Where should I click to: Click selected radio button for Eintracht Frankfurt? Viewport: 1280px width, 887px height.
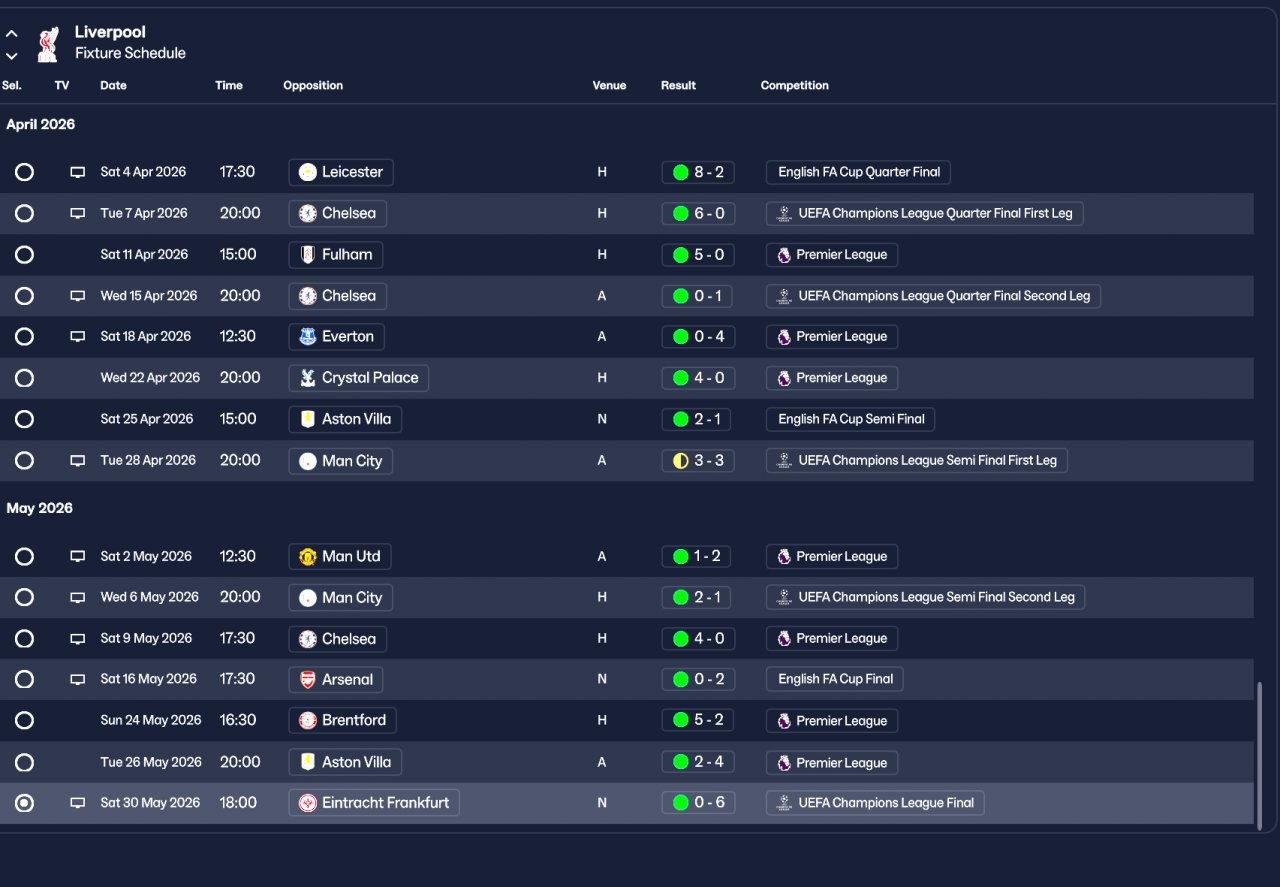[24, 803]
